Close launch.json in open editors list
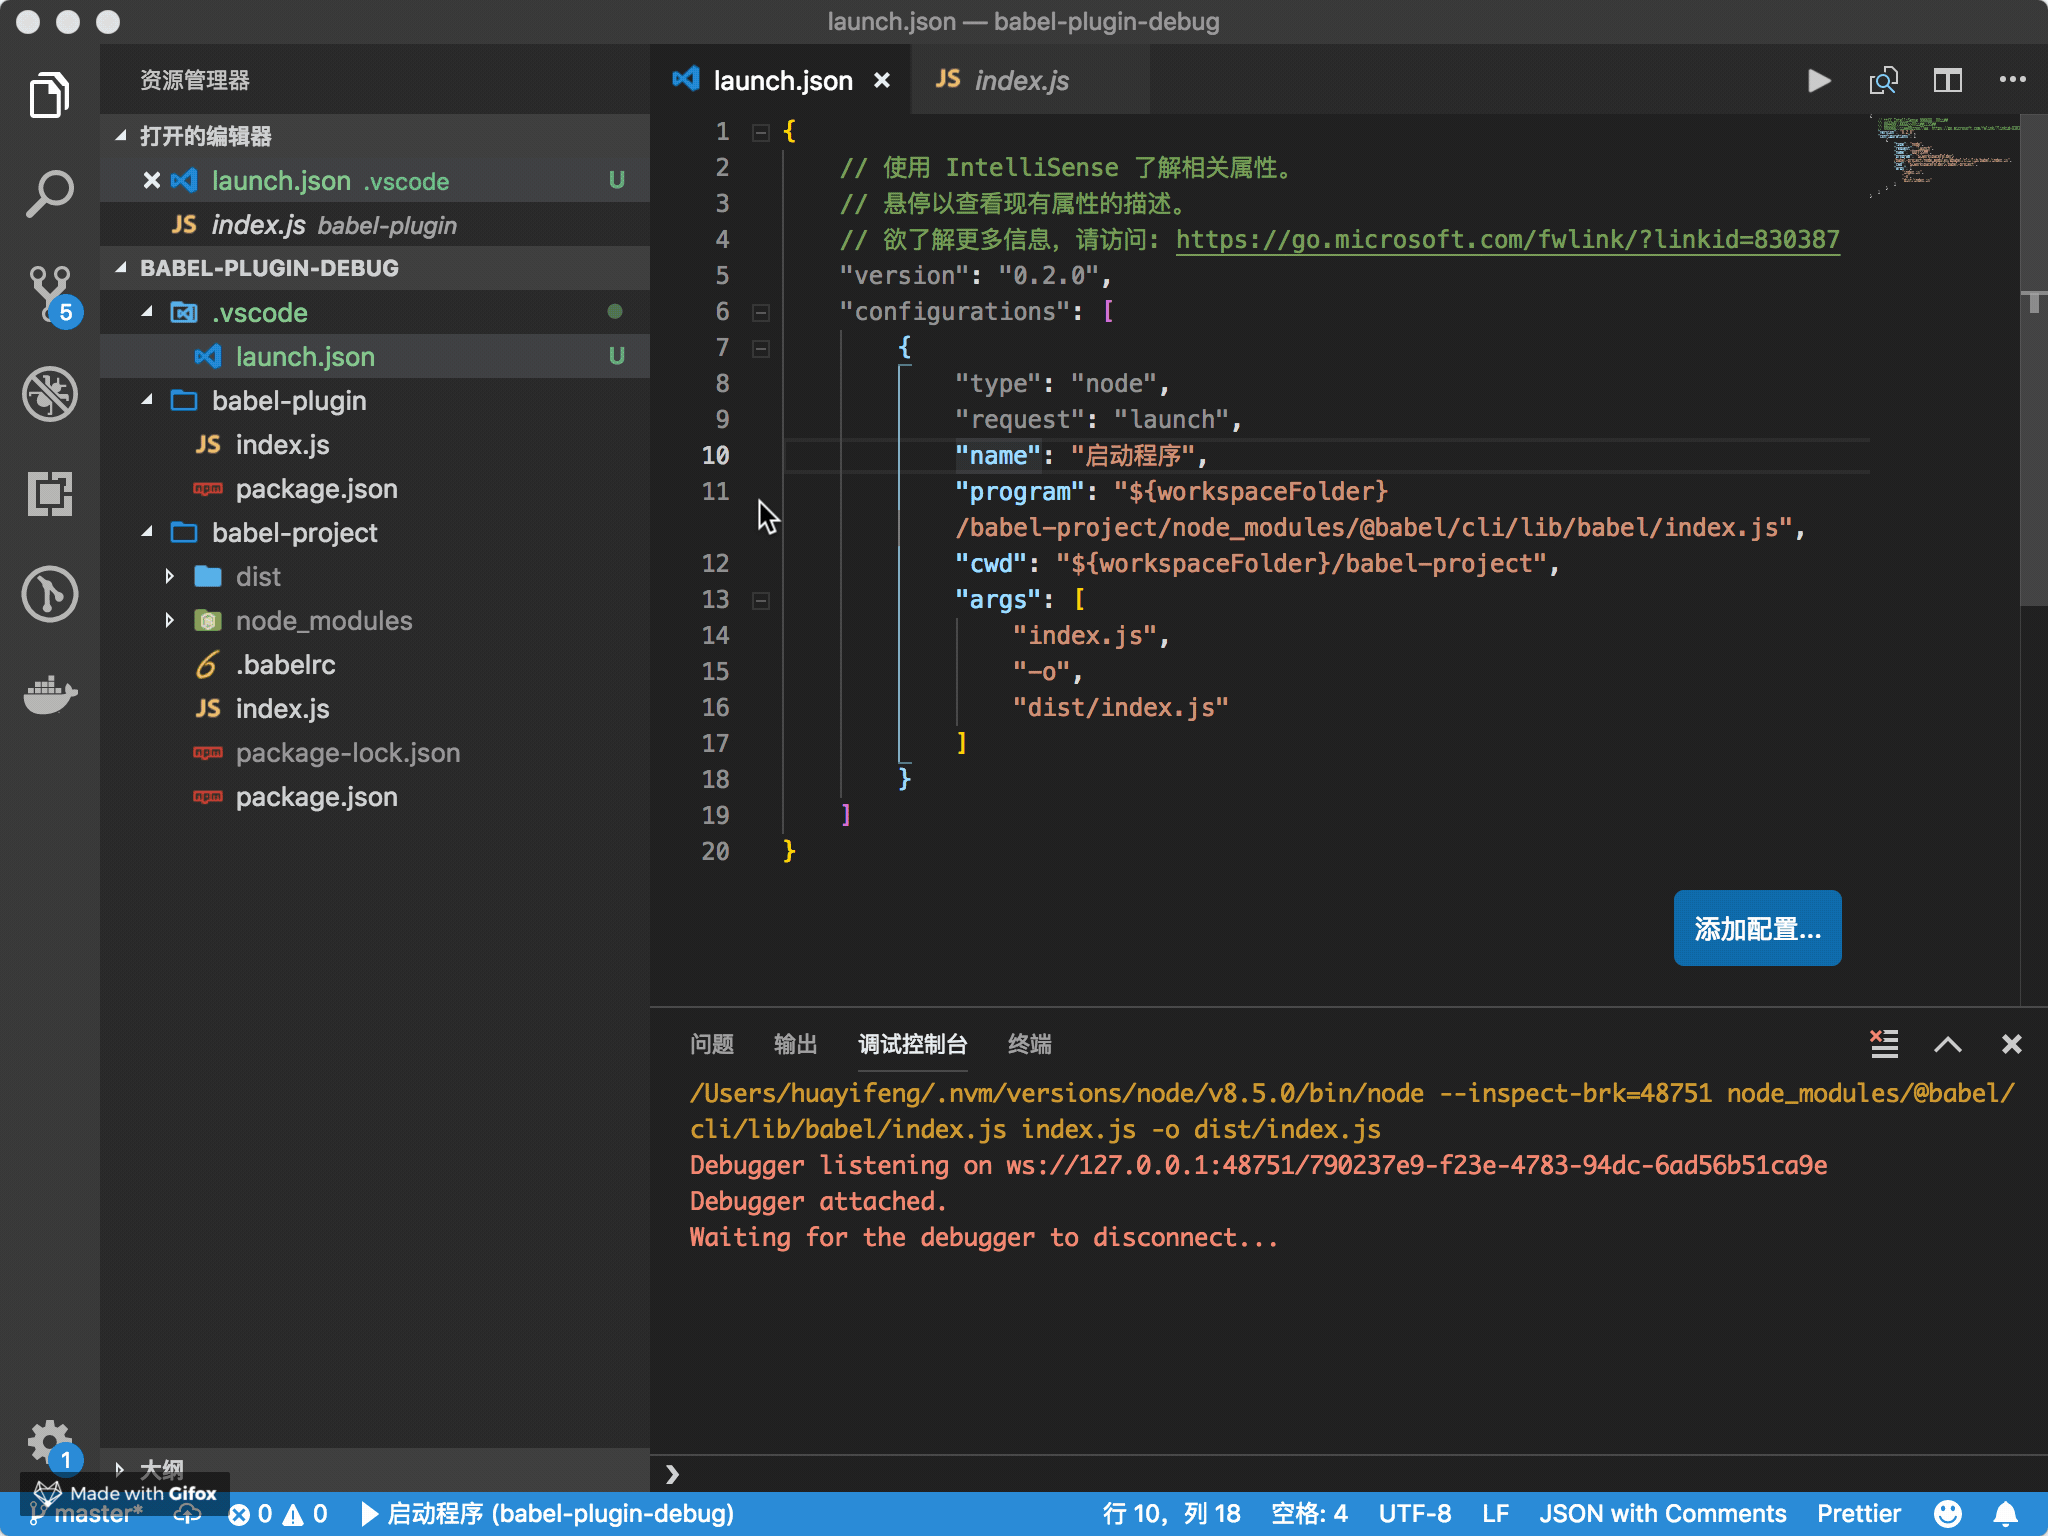Viewport: 2048px width, 1536px height. pos(151,180)
